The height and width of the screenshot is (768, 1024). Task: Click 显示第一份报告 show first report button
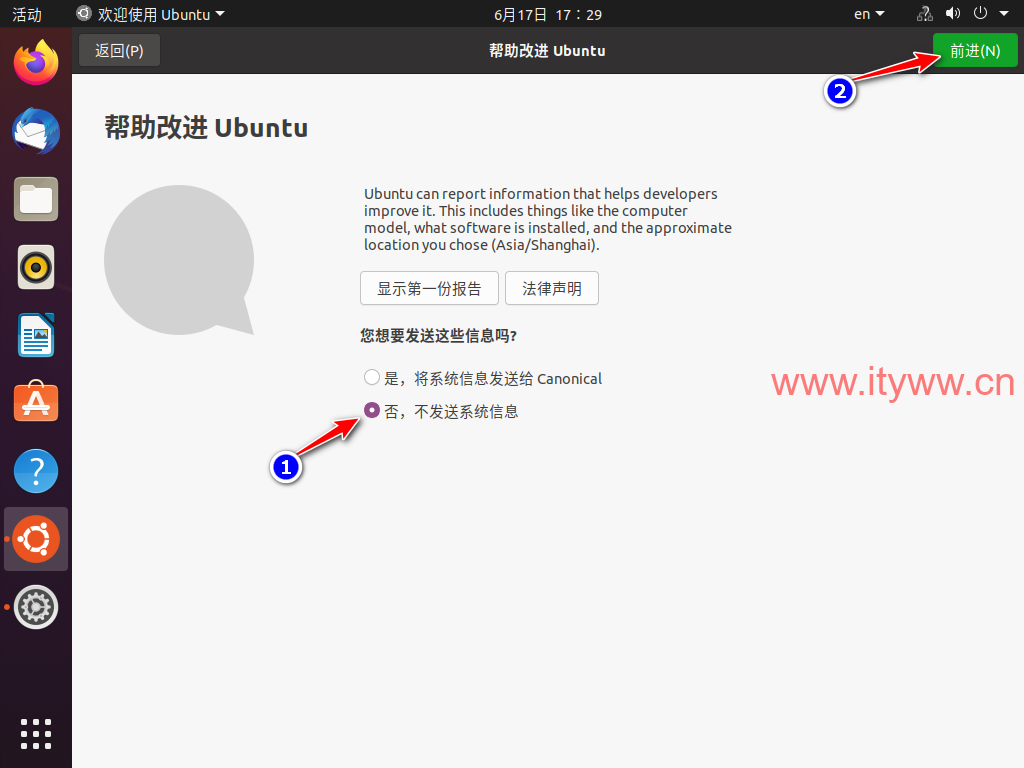click(x=429, y=288)
